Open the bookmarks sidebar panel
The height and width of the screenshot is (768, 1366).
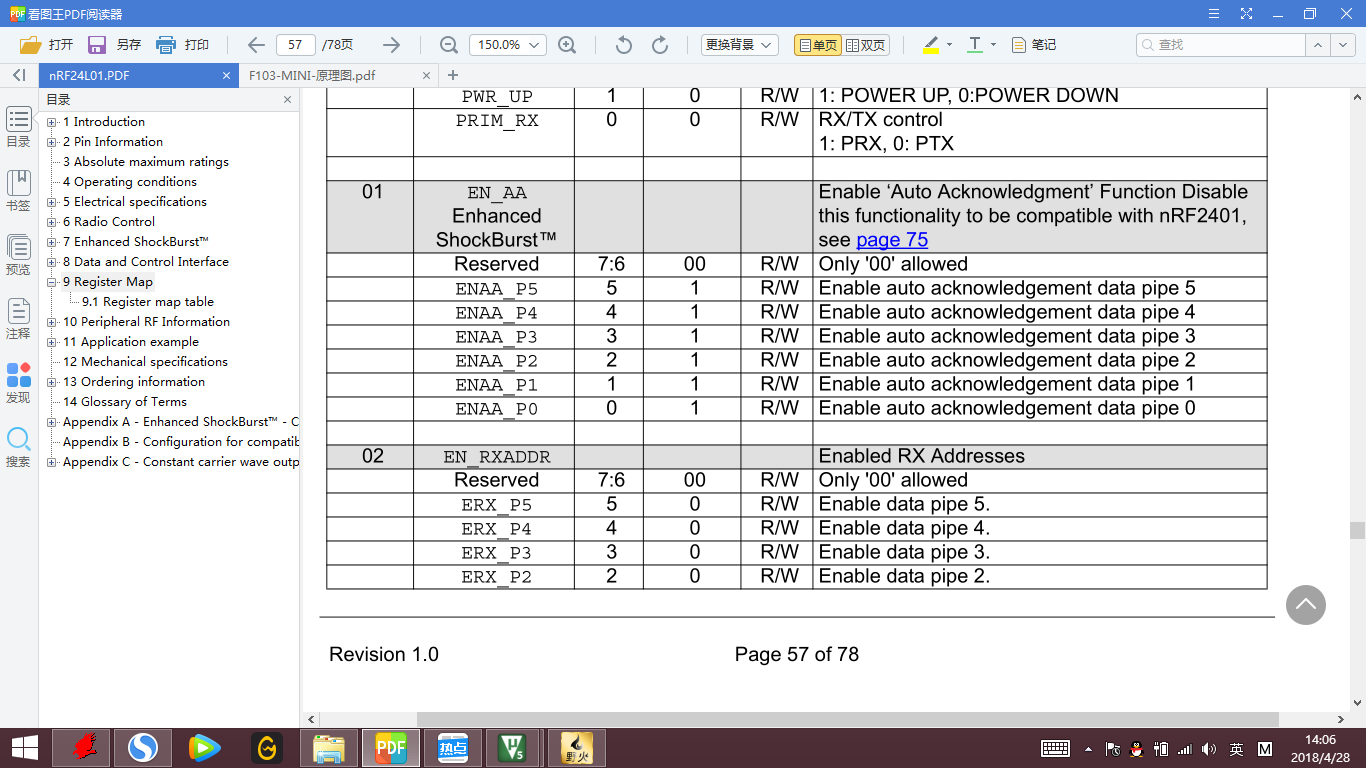point(18,190)
